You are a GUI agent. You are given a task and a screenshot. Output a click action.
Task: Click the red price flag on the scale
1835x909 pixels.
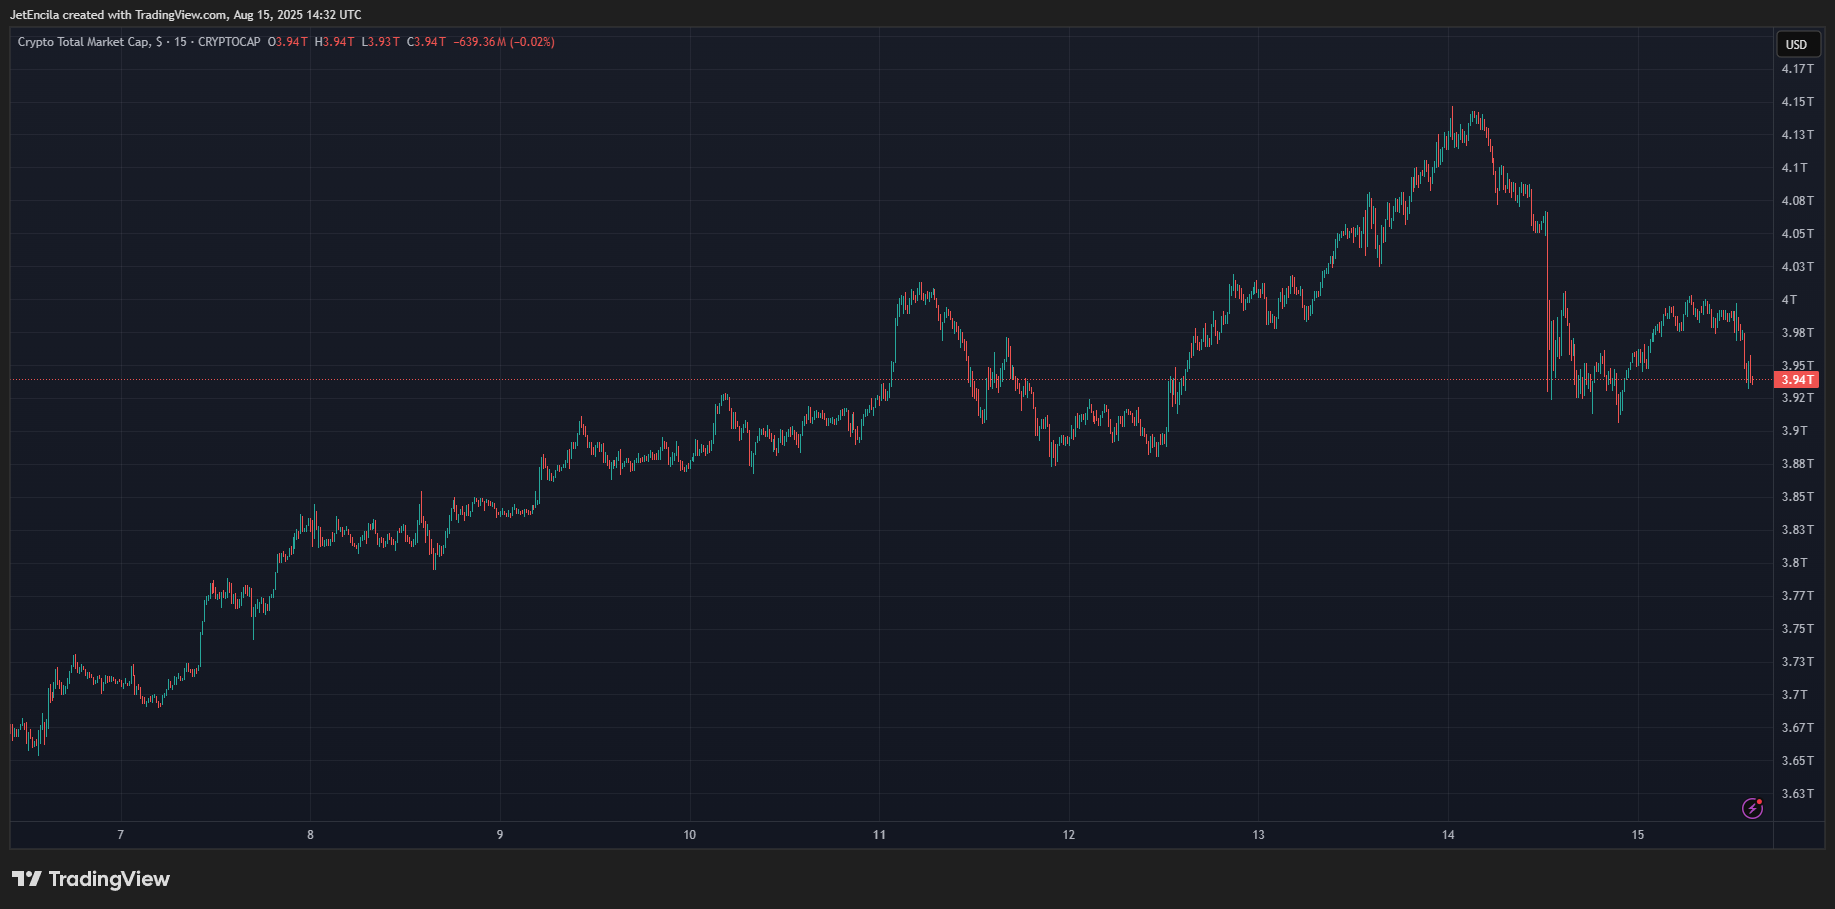pyautogui.click(x=1797, y=380)
